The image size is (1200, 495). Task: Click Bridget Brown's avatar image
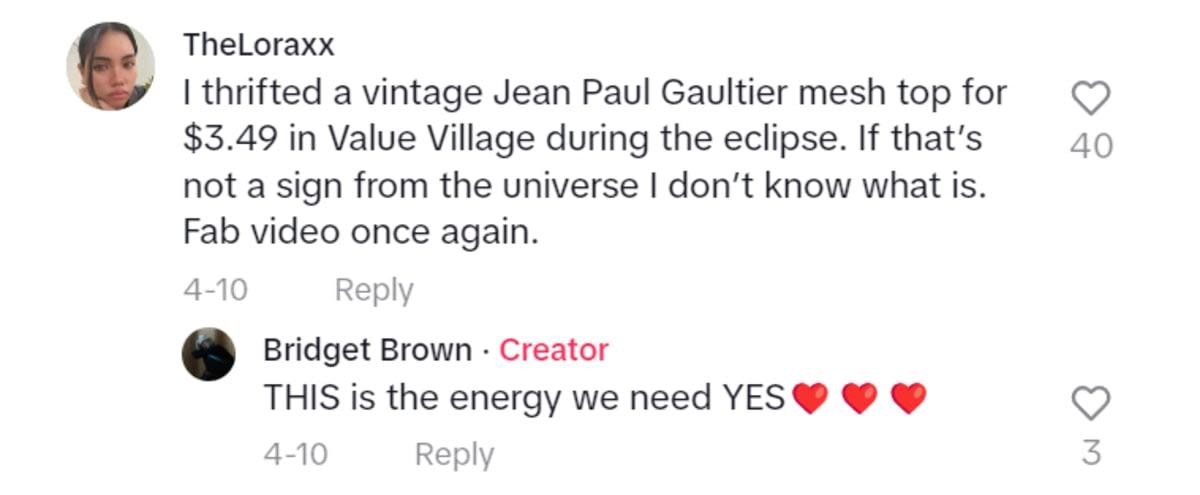tap(208, 353)
